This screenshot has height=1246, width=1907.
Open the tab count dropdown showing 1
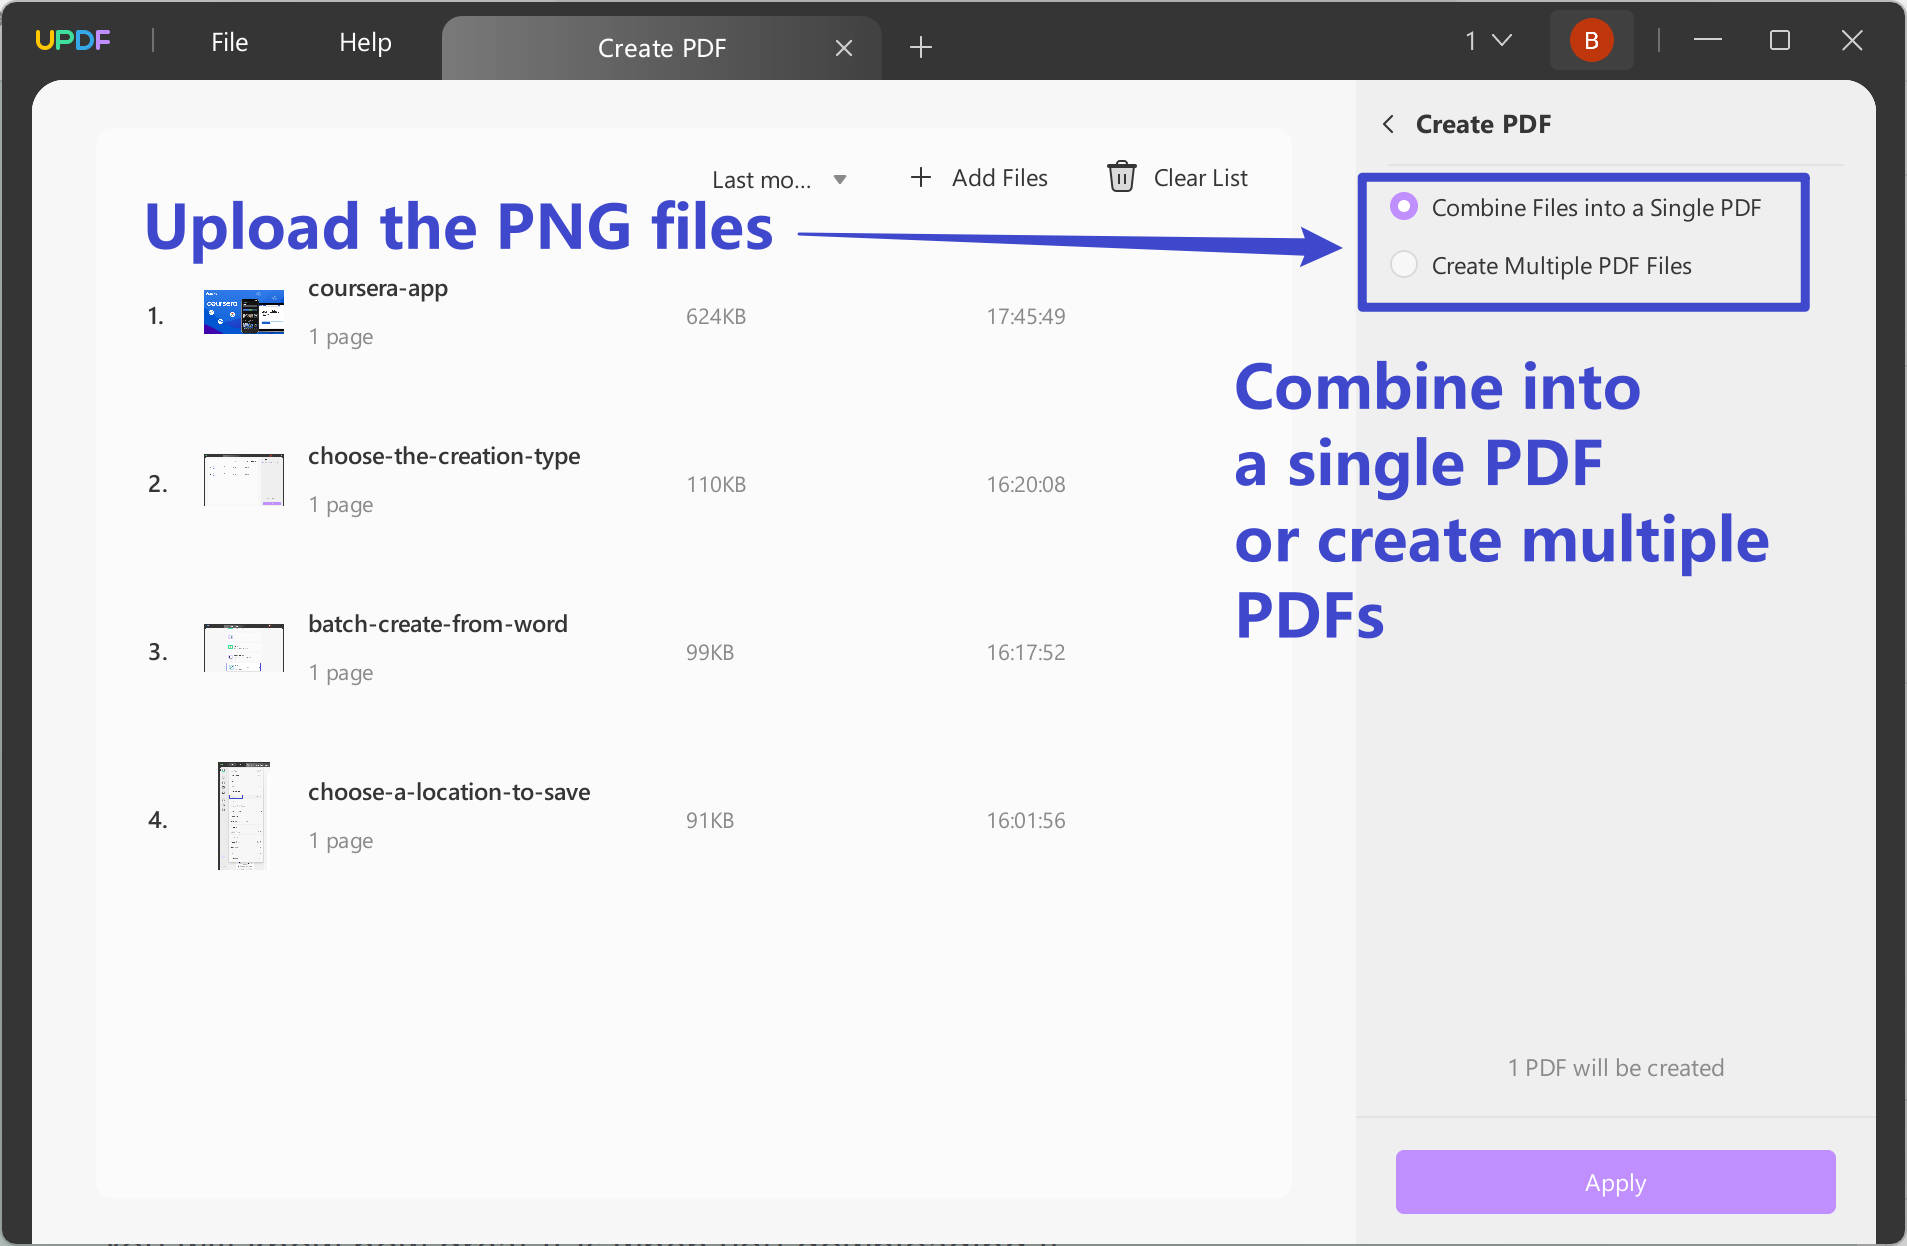tap(1487, 40)
